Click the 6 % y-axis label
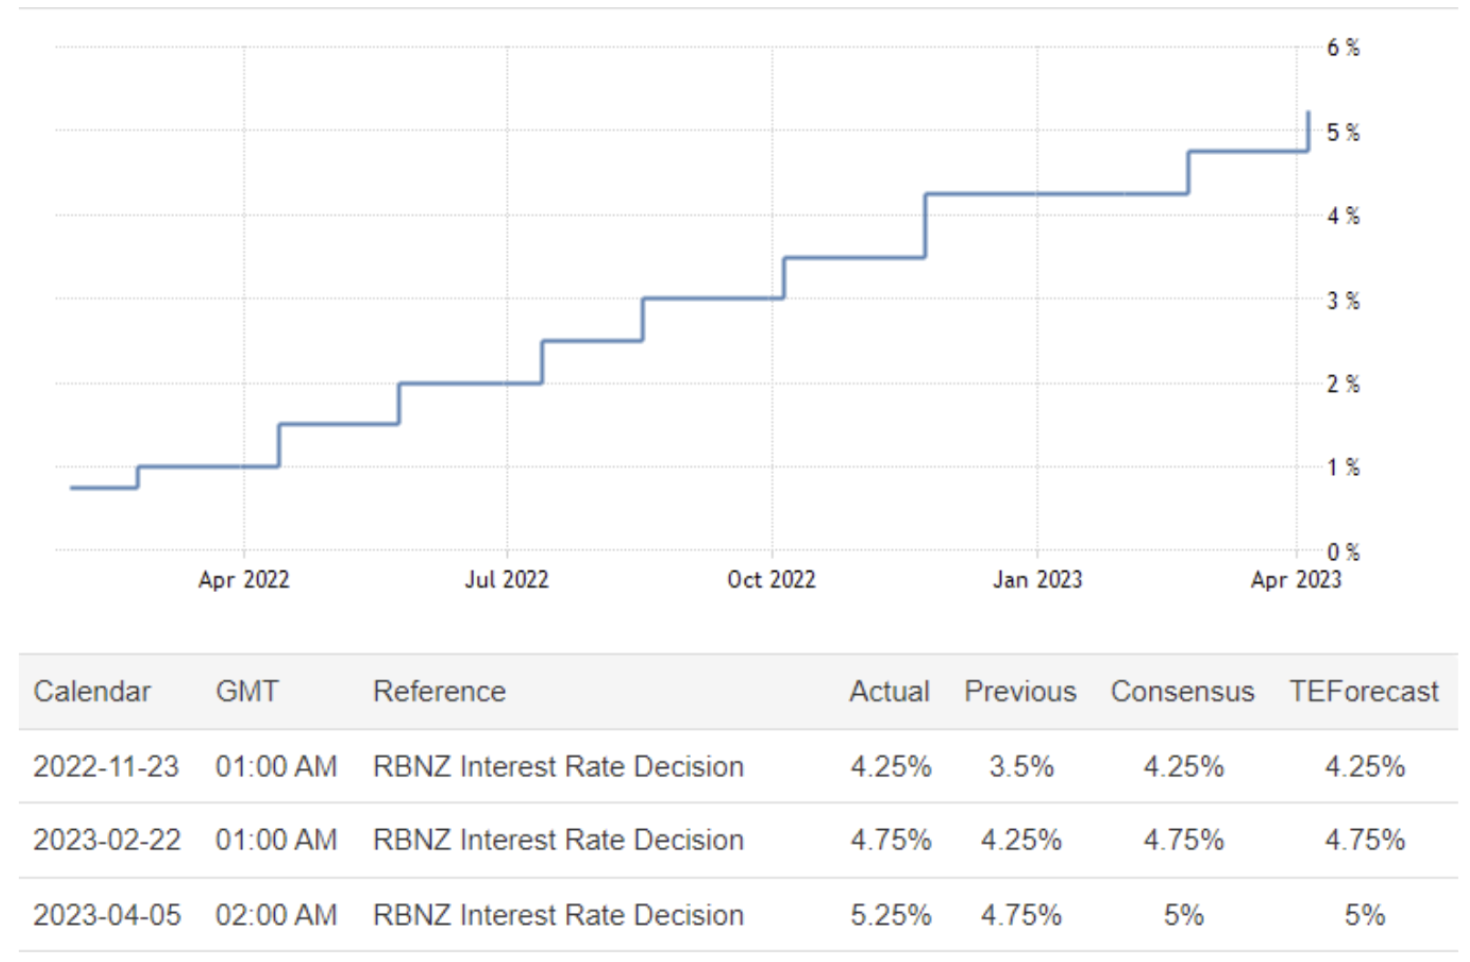1470x962 pixels. coord(1343,48)
